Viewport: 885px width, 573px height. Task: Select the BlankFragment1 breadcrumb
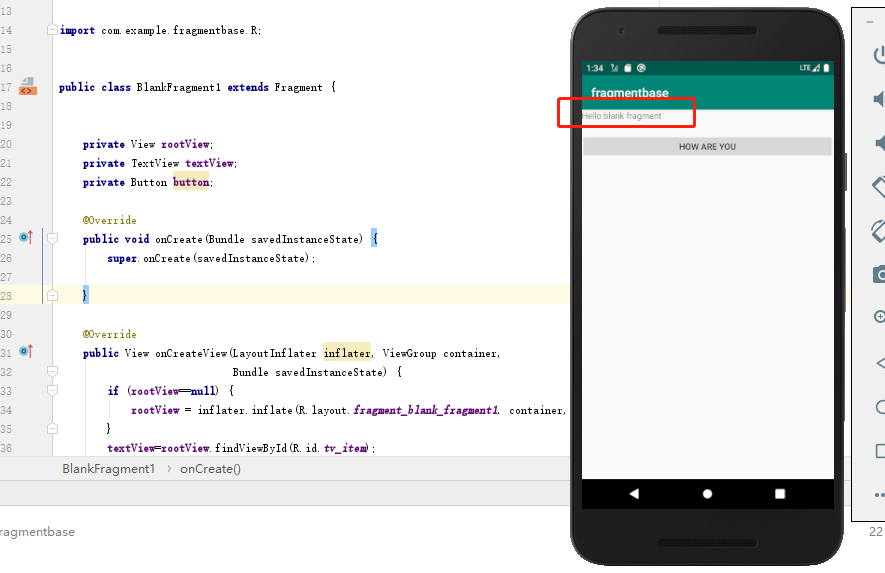pos(108,469)
